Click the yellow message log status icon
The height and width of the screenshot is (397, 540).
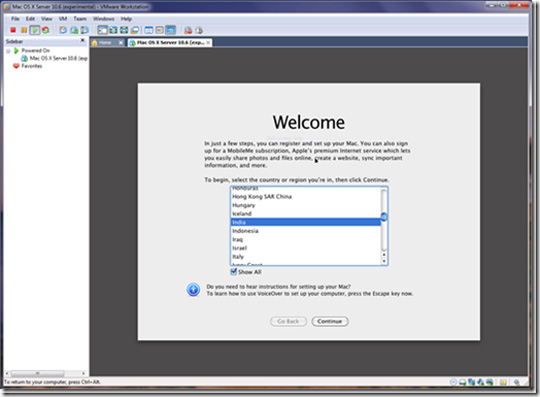tap(503, 382)
